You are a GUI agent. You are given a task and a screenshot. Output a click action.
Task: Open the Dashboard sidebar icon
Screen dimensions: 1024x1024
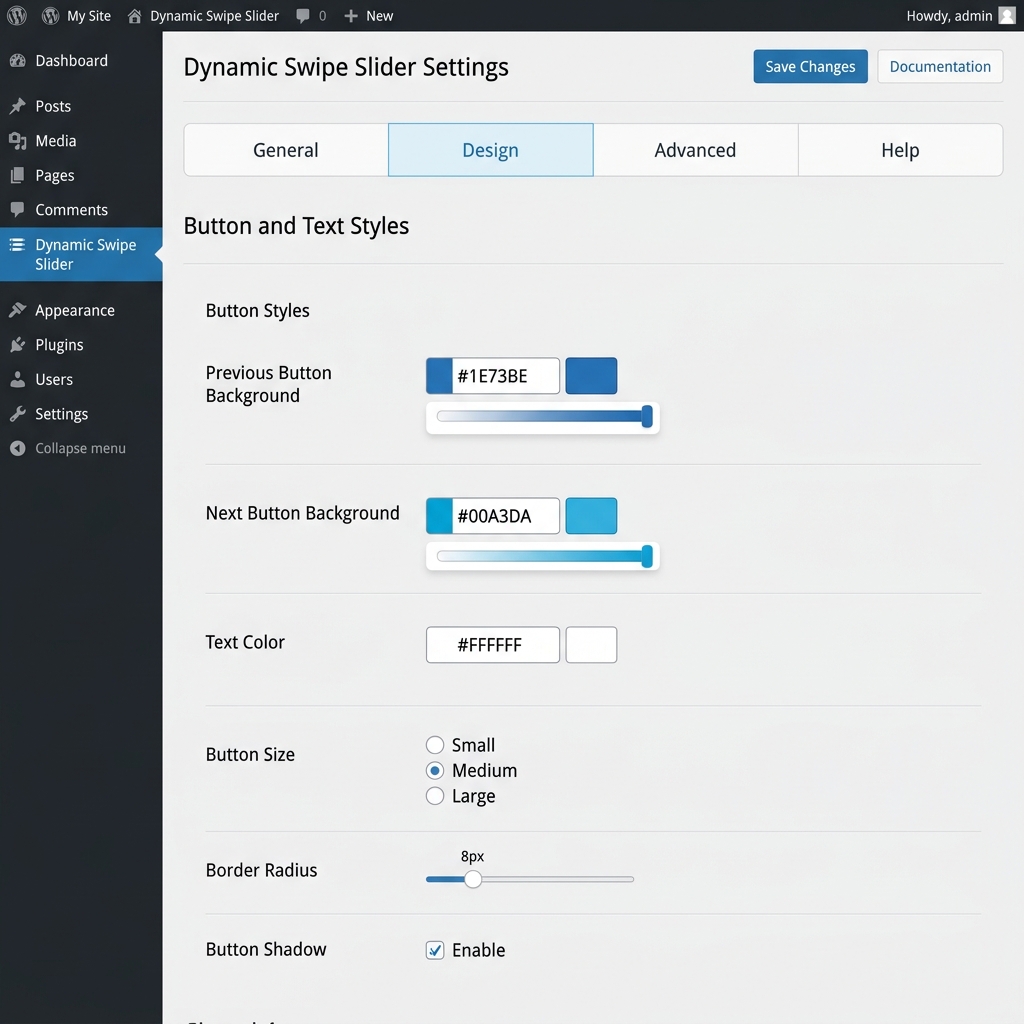[18, 61]
